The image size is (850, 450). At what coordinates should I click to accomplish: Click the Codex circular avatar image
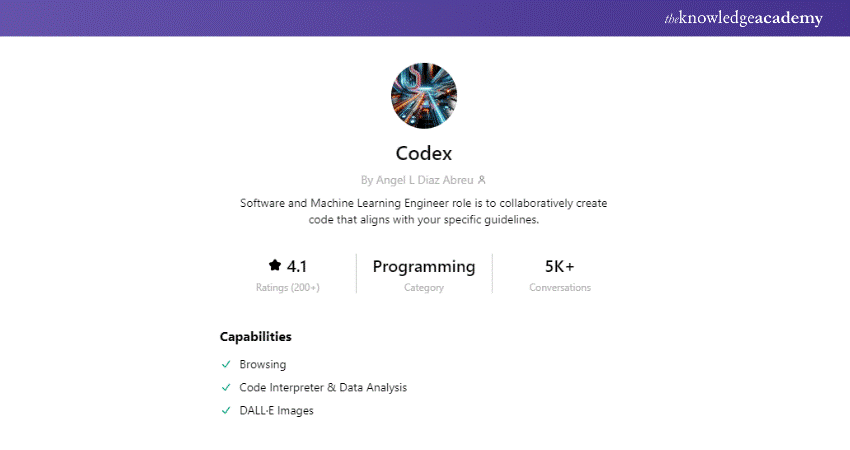424,96
